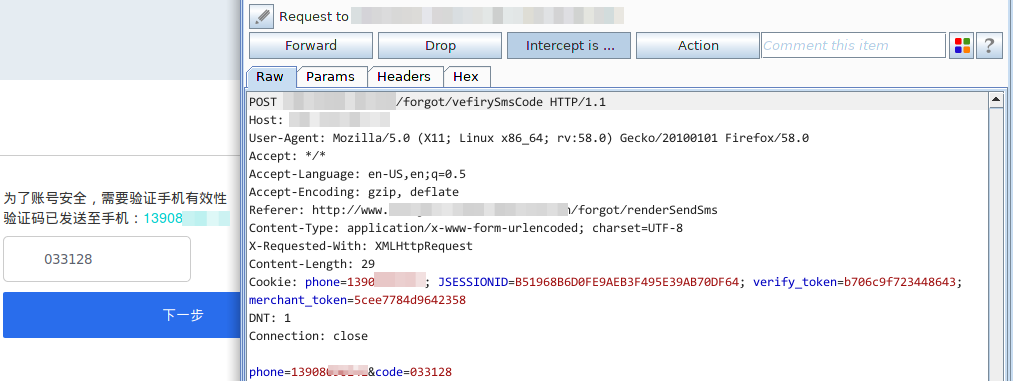Screen dimensions: 1013x381
Task: Click the verification code field showing 033128
Action: (97, 259)
